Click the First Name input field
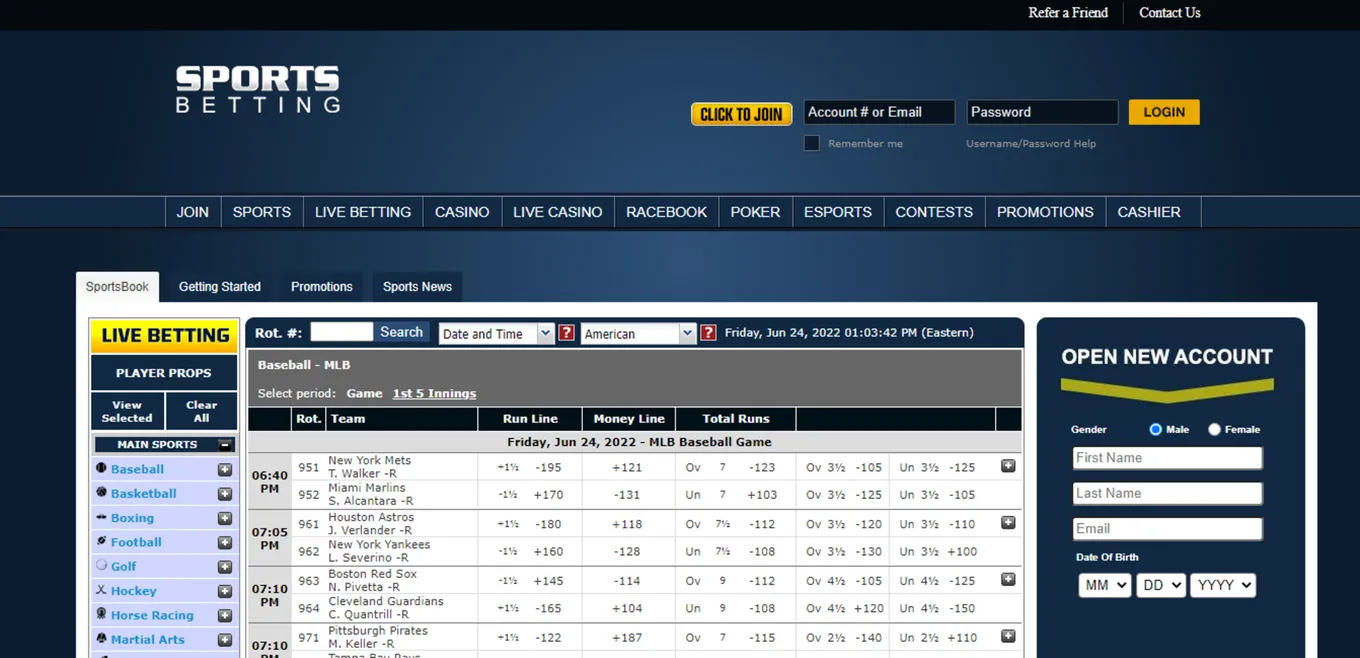The height and width of the screenshot is (658, 1360). click(1167, 458)
